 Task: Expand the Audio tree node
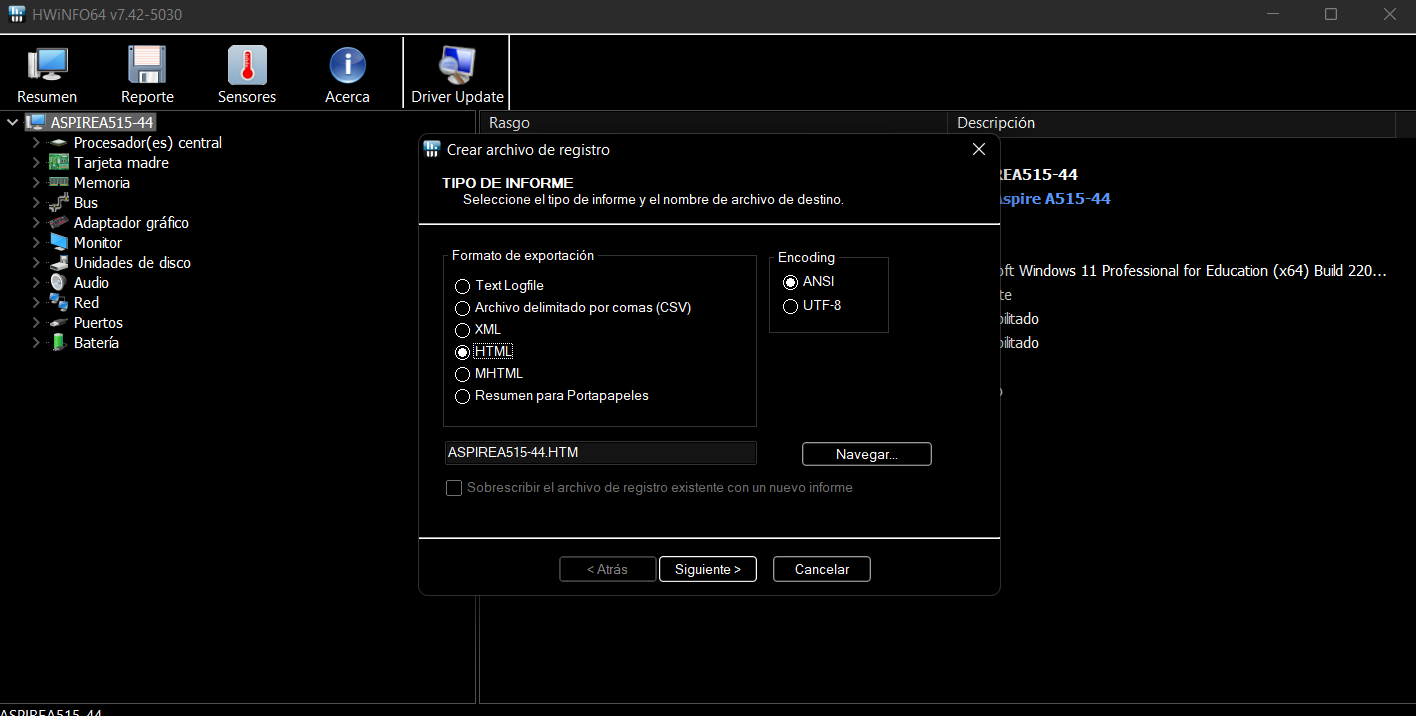point(36,283)
